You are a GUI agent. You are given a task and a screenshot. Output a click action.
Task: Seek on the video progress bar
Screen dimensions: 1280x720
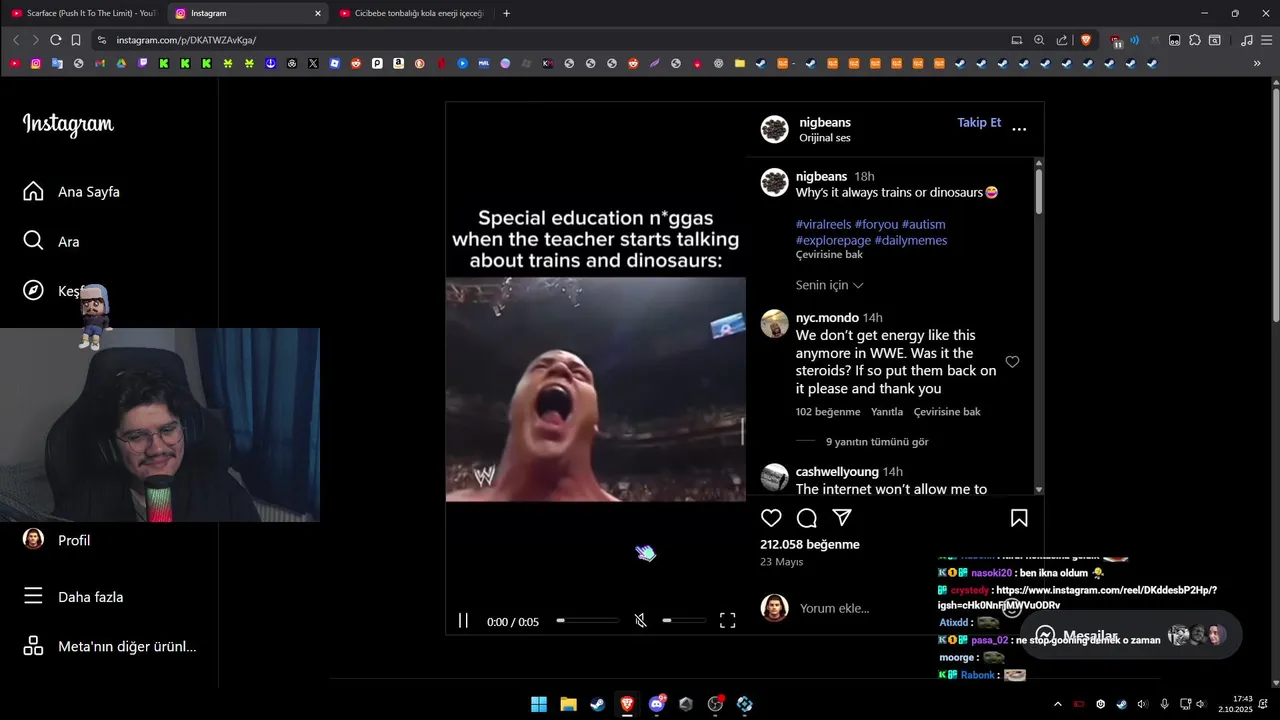point(588,621)
